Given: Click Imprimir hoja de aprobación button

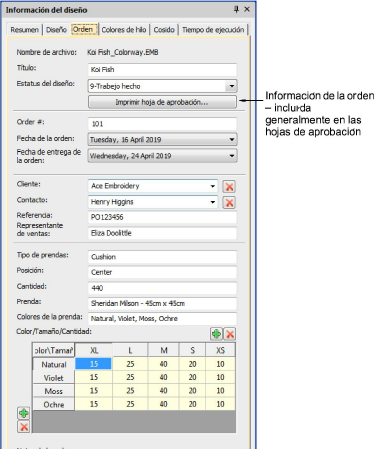Looking at the screenshot, I should point(162,102).
